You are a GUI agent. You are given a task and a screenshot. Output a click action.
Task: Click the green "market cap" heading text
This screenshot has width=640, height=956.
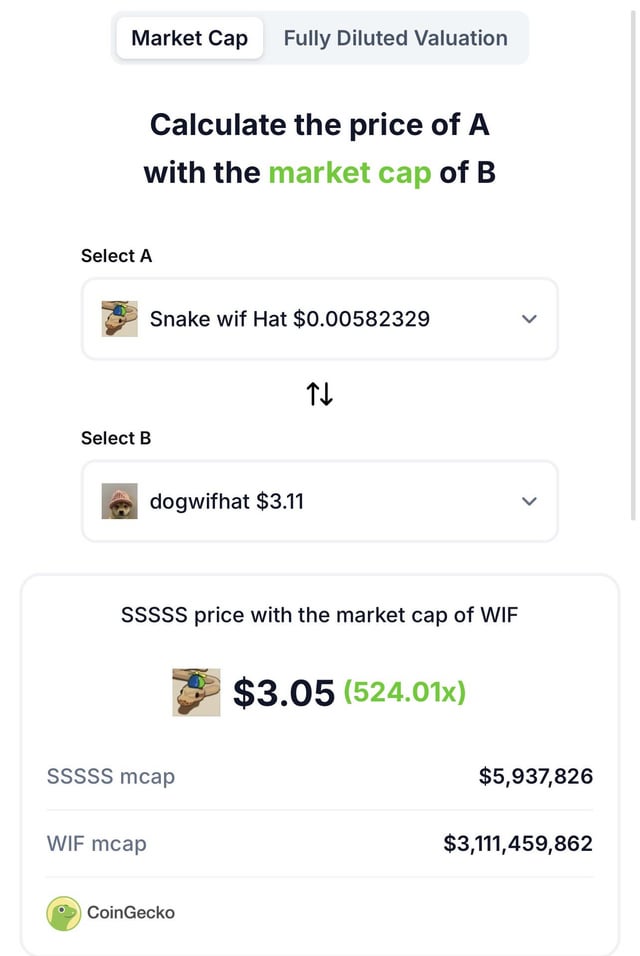tap(350, 172)
